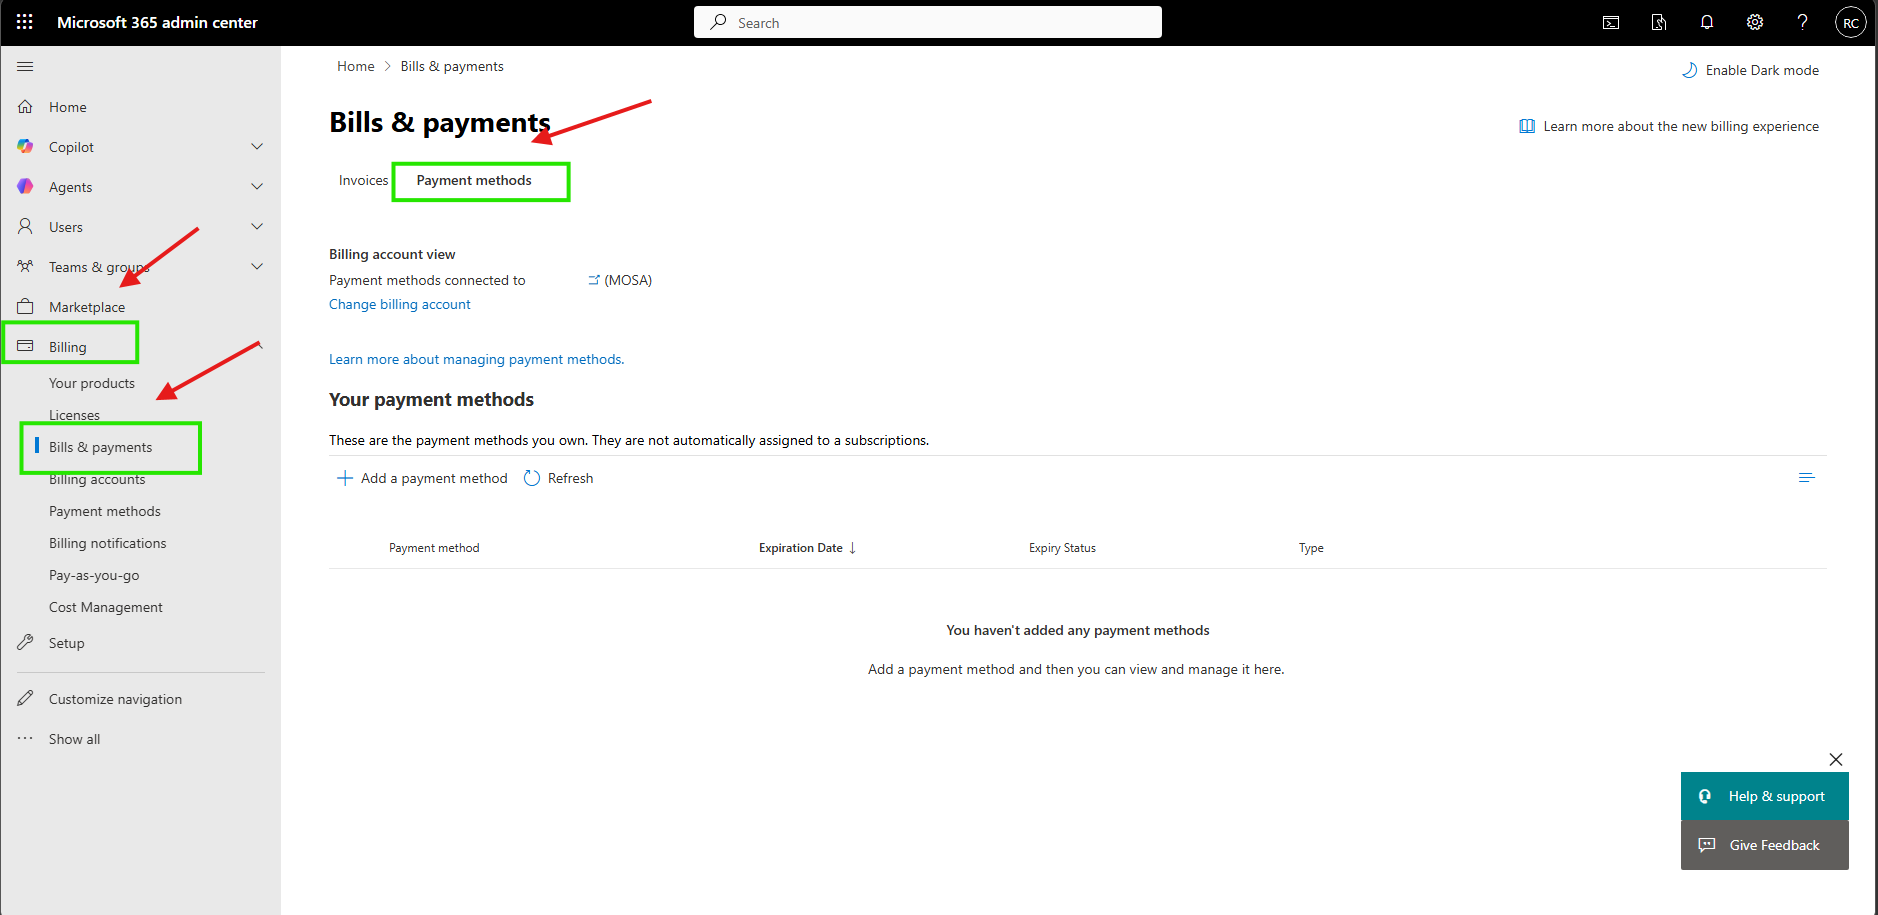Open the app launcher waffle icon
Screen dimensions: 1878x915
coord(25,22)
